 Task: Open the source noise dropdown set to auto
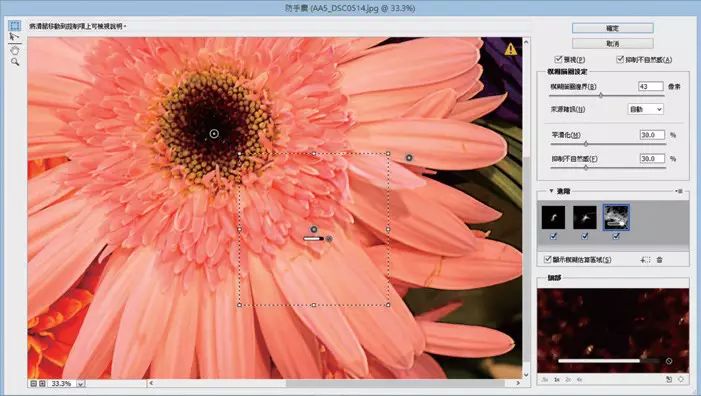(x=646, y=109)
